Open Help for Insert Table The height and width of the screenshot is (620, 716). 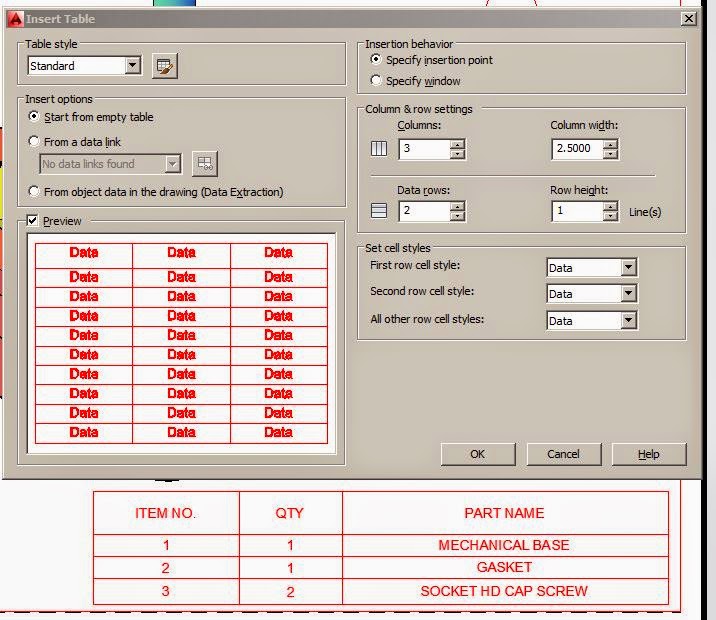(648, 454)
